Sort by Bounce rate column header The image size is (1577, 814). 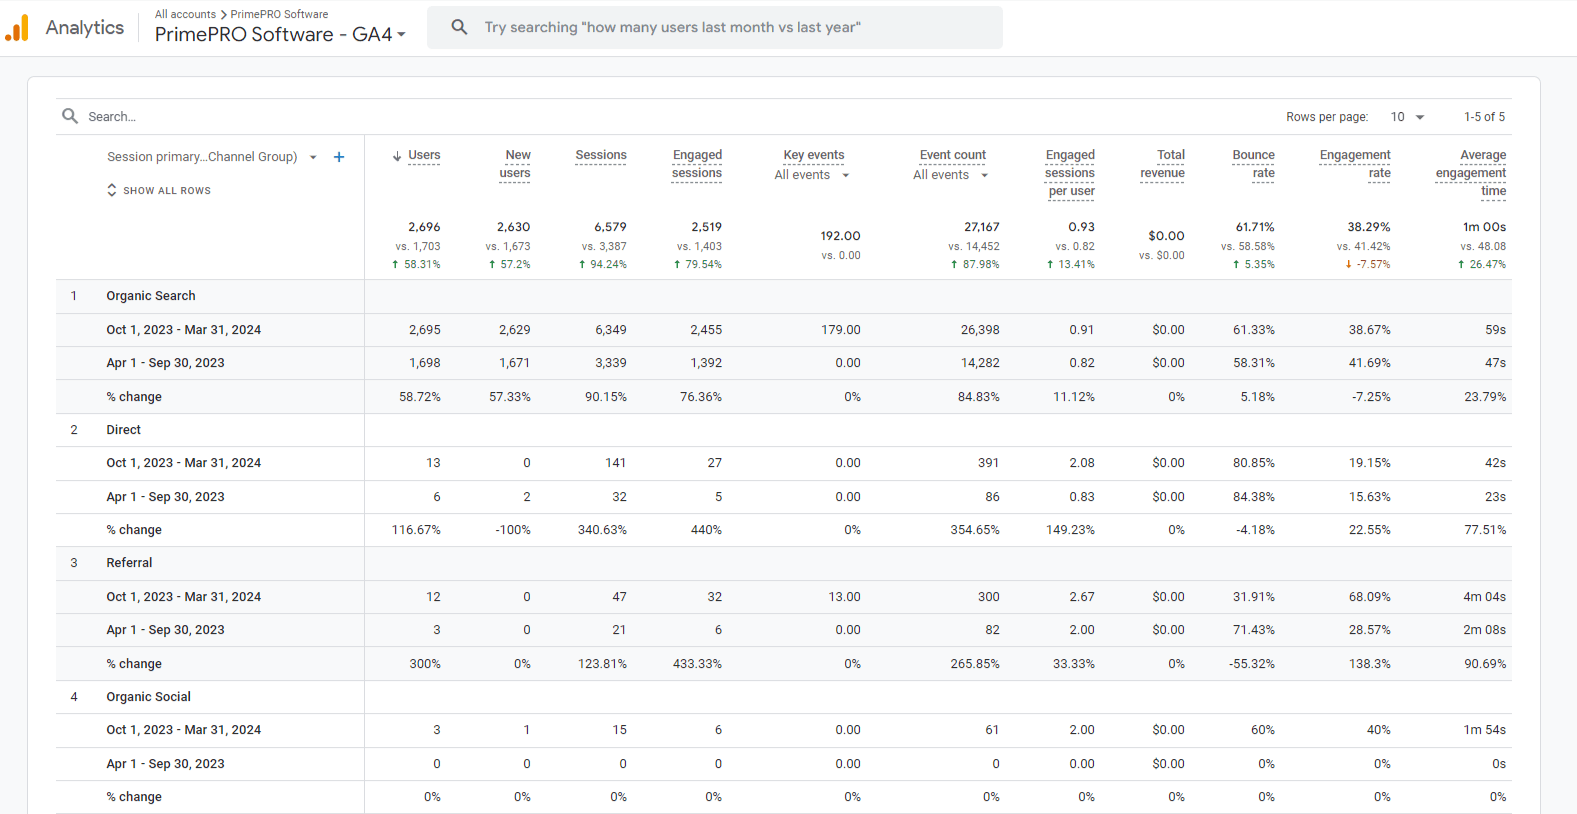click(1253, 163)
